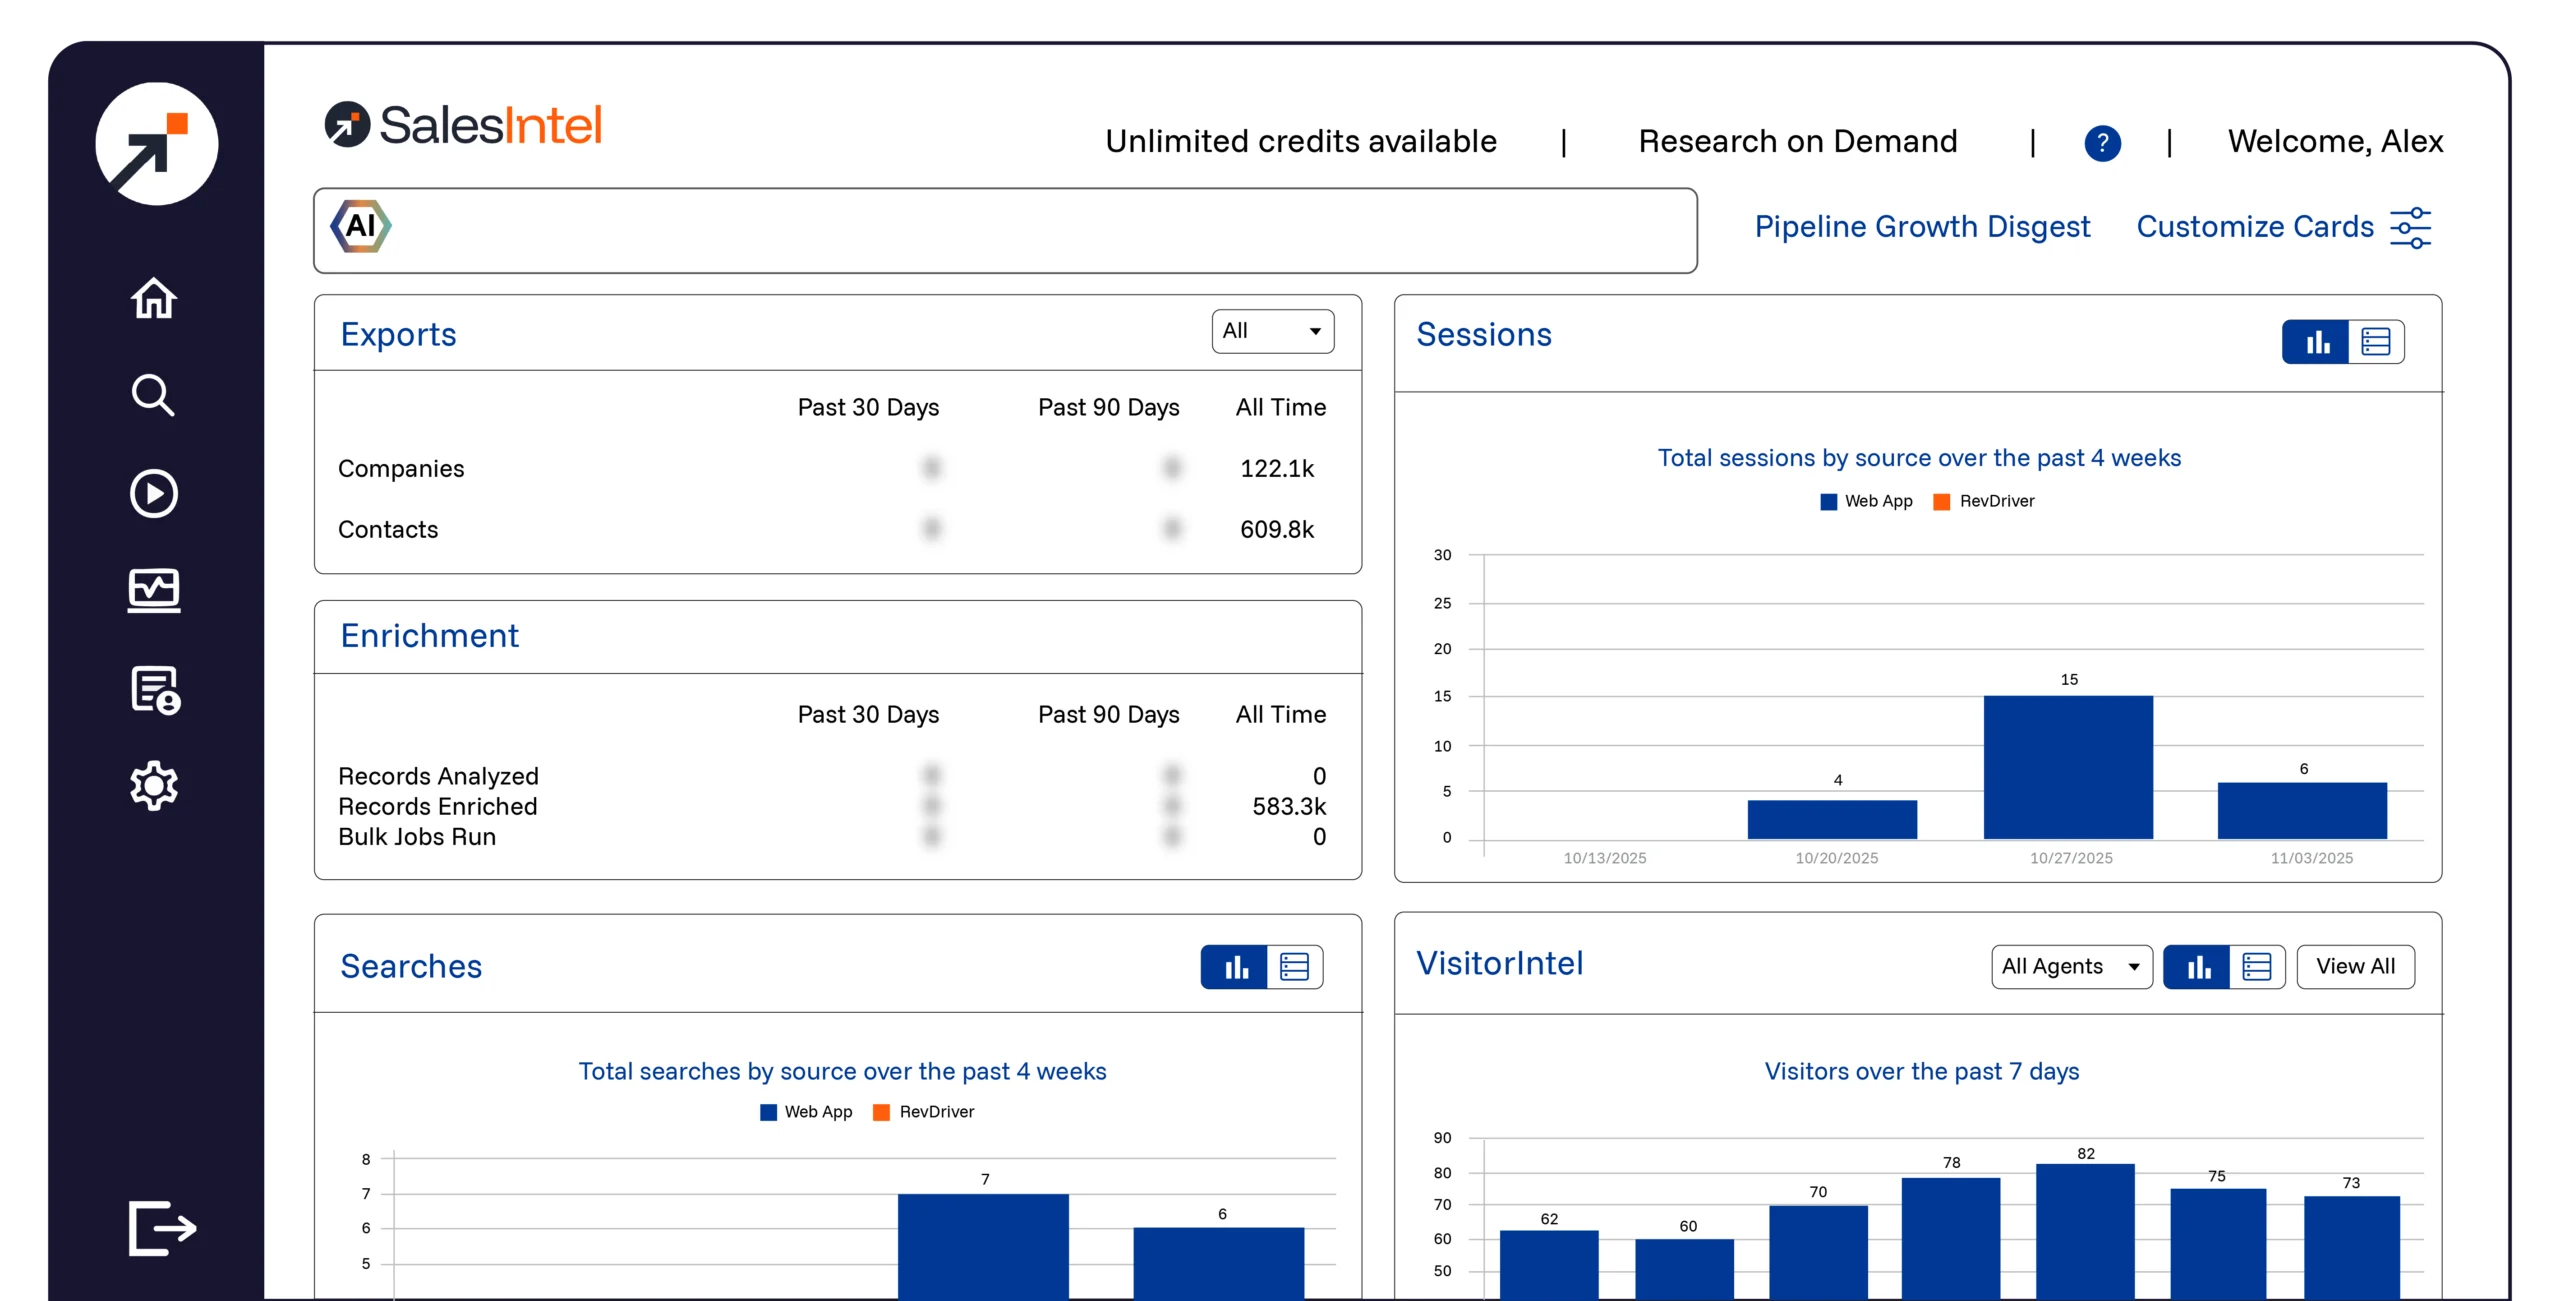Click the Exports card title

(398, 334)
